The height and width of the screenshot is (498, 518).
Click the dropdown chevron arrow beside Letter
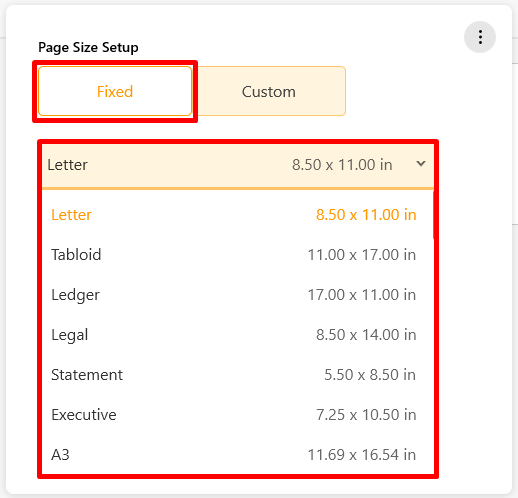[421, 164]
